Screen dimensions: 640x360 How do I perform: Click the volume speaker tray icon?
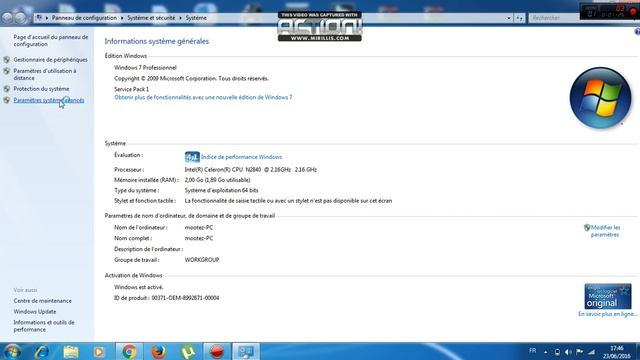point(569,352)
